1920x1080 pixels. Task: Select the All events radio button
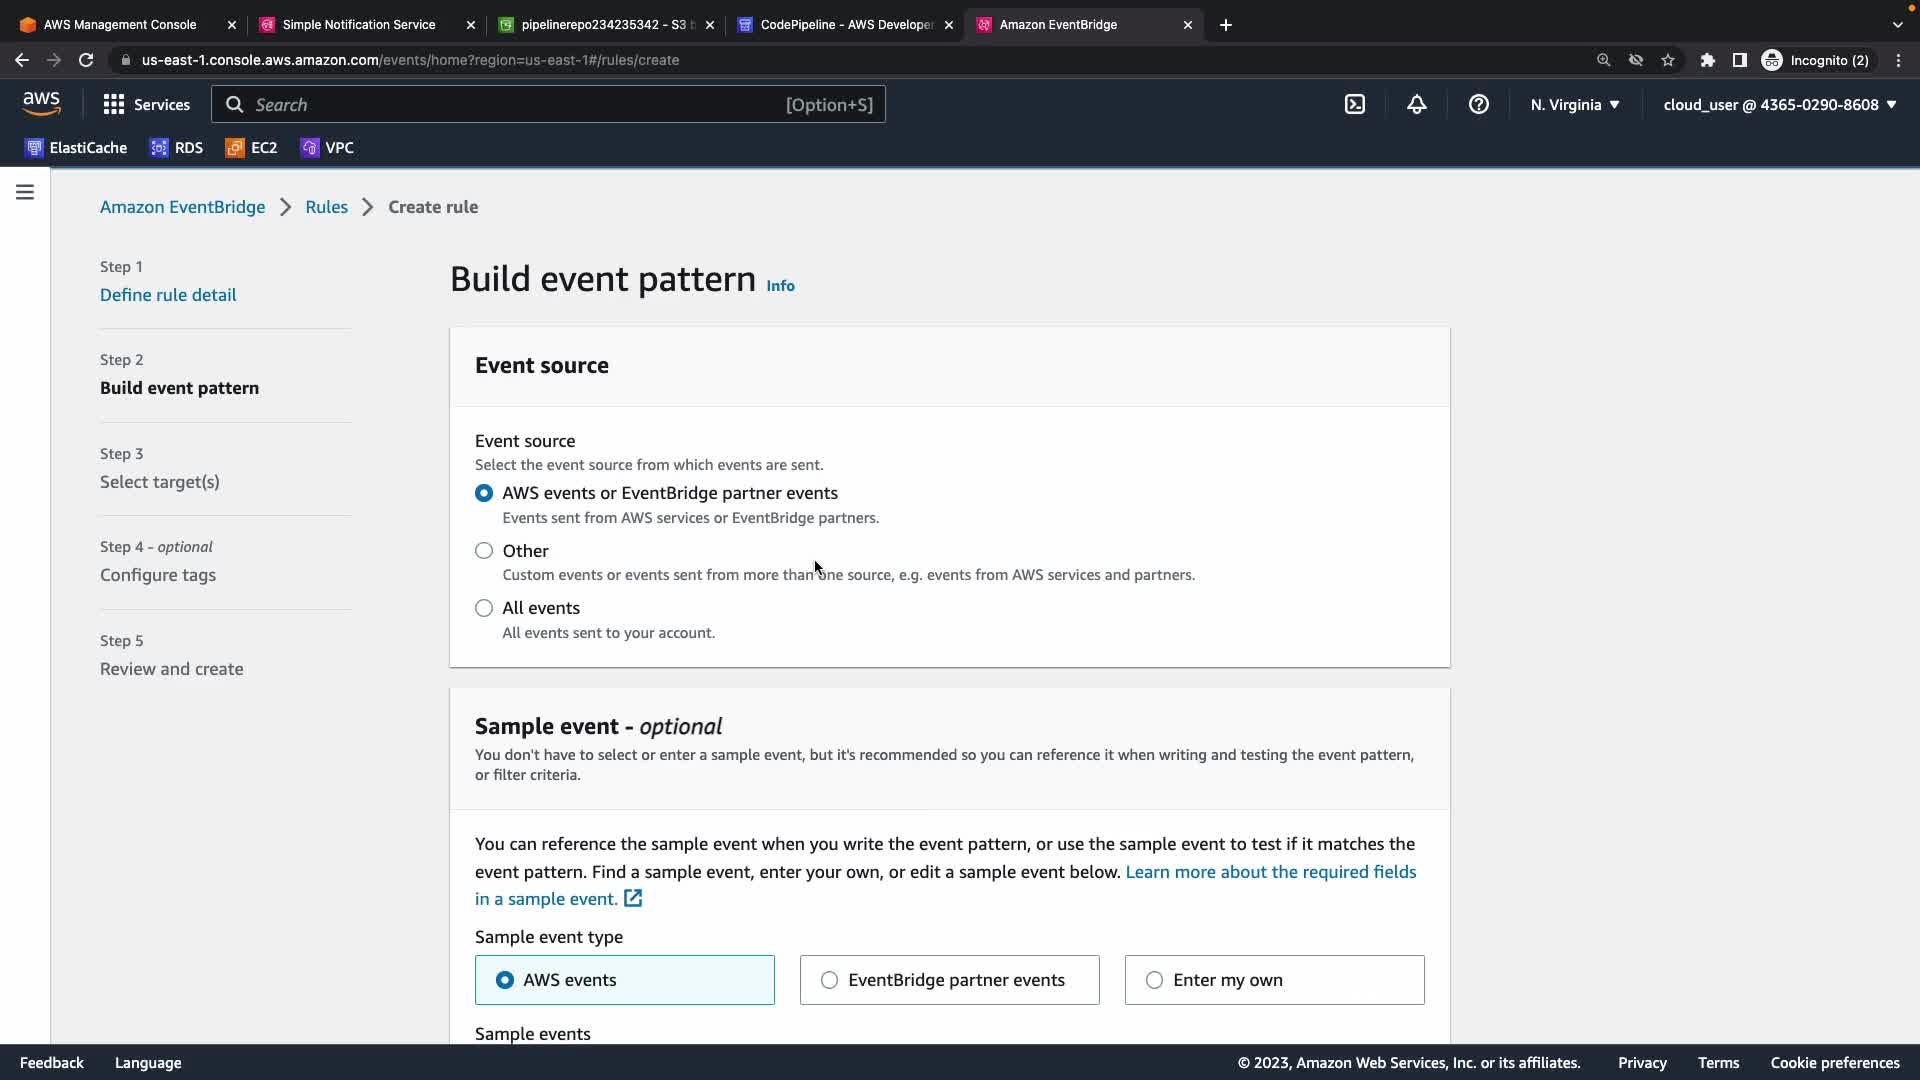484,608
